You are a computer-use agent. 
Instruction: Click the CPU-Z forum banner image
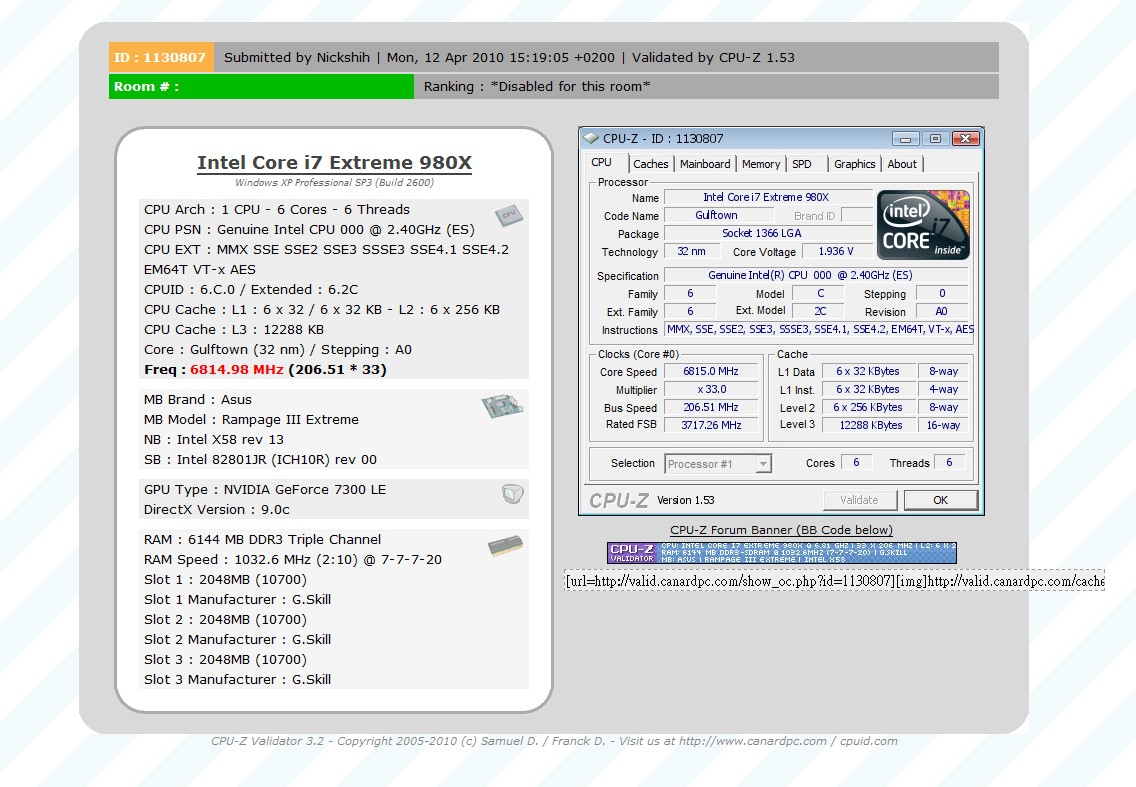tap(781, 553)
